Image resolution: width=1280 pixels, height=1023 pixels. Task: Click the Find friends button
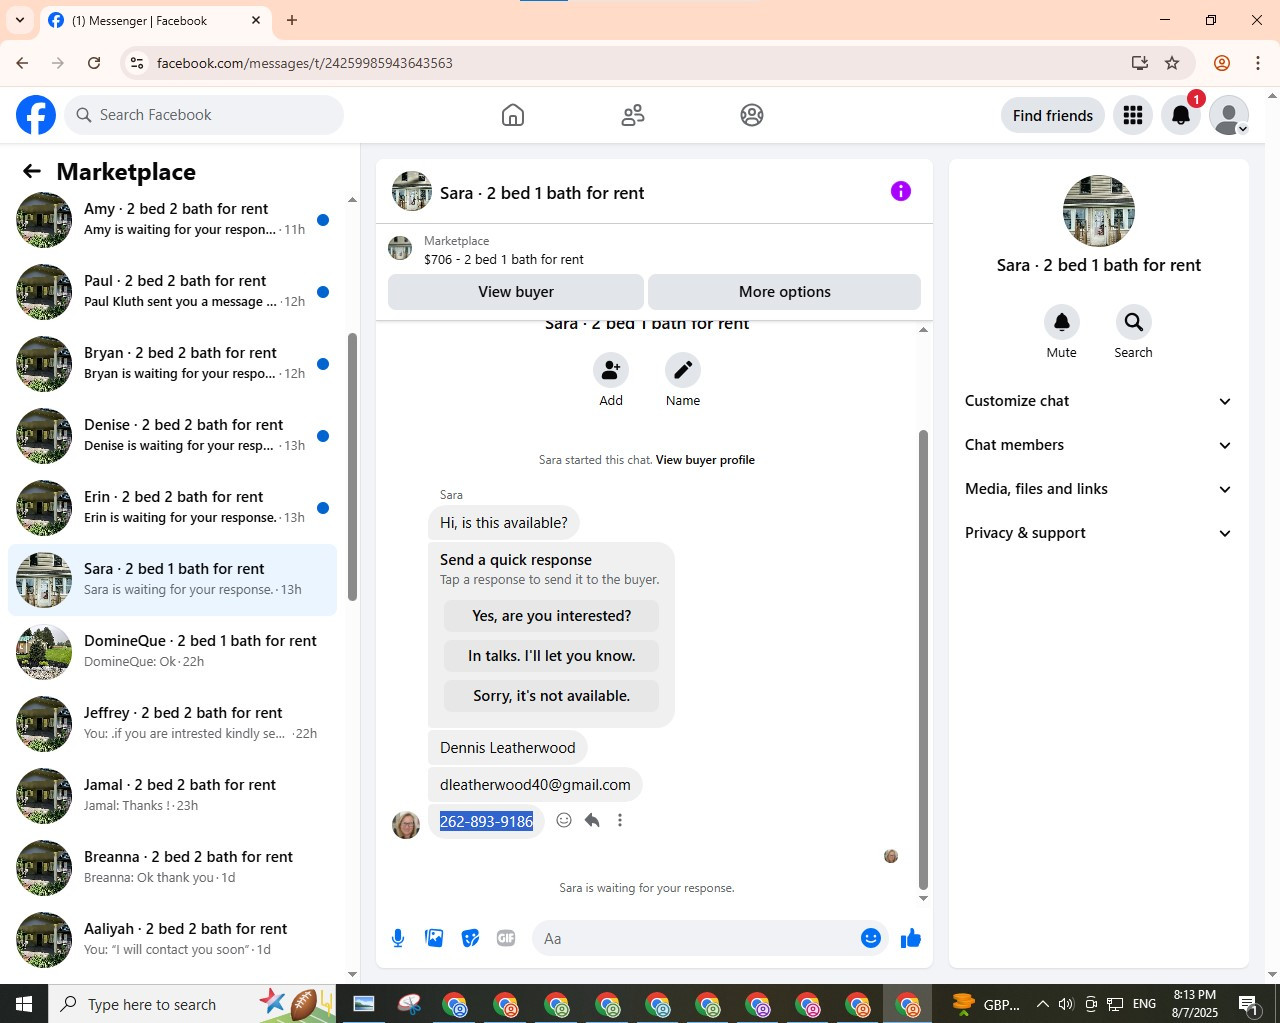pos(1053,115)
